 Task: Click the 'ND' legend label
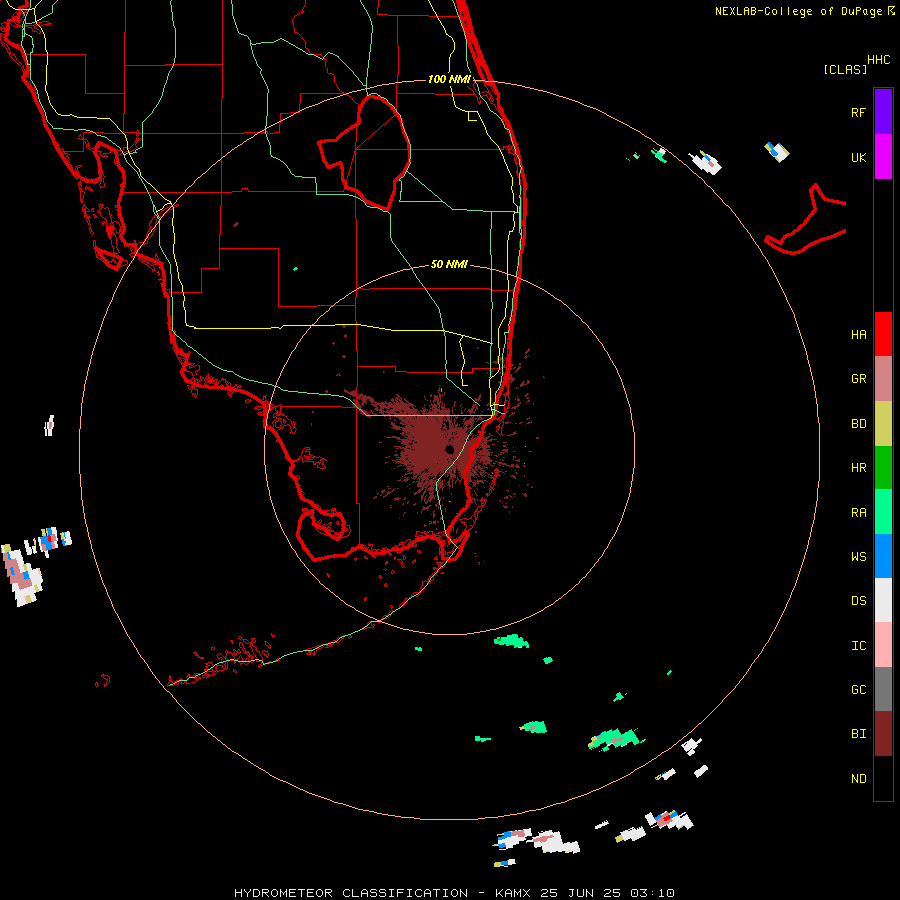858,779
